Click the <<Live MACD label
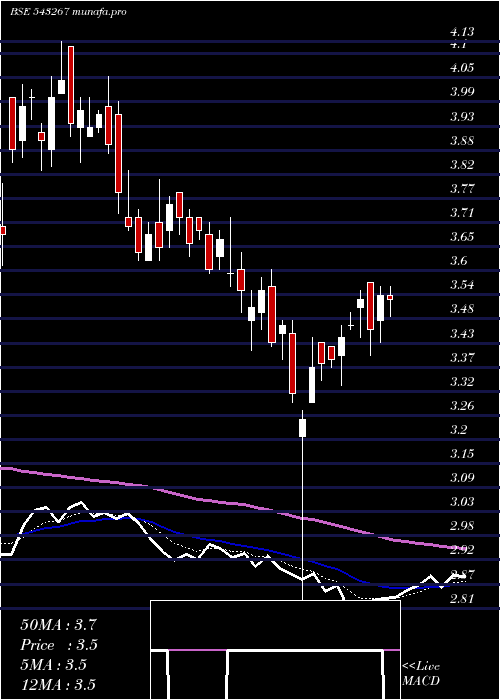The height and width of the screenshot is (700, 500). 421,673
